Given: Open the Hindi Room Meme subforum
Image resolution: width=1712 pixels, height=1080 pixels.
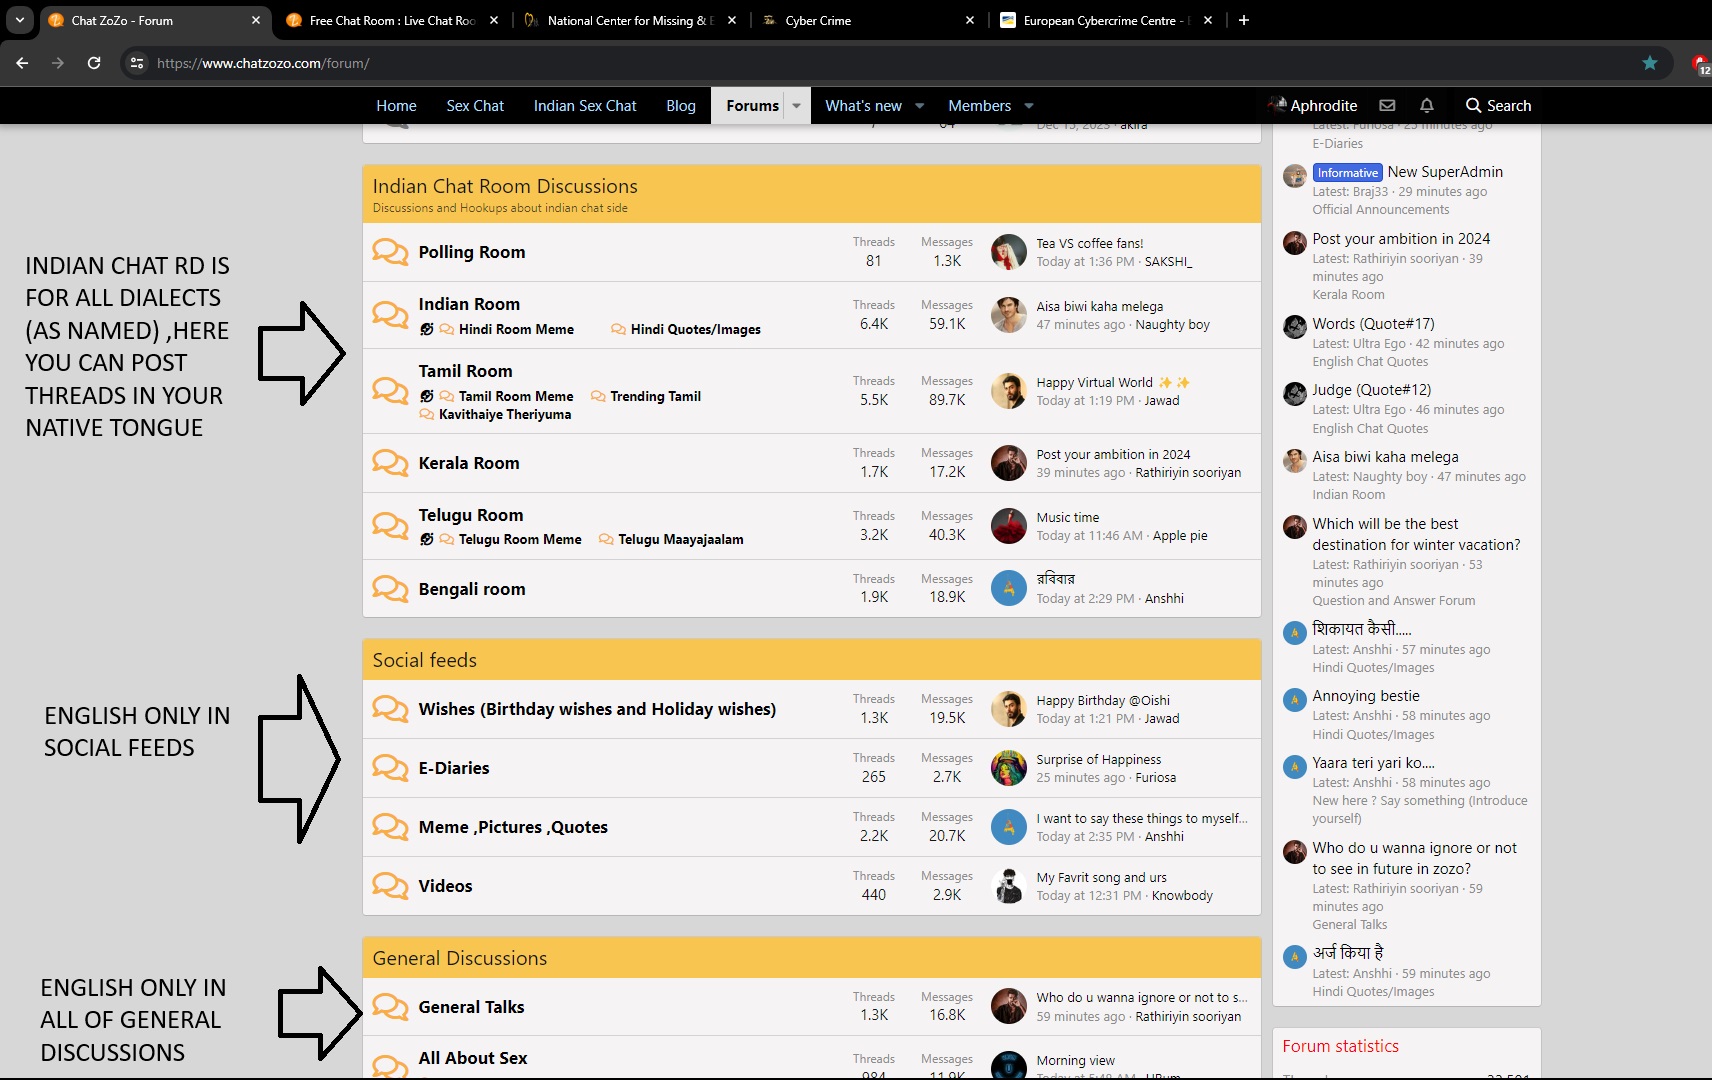Looking at the screenshot, I should pyautogui.click(x=516, y=329).
